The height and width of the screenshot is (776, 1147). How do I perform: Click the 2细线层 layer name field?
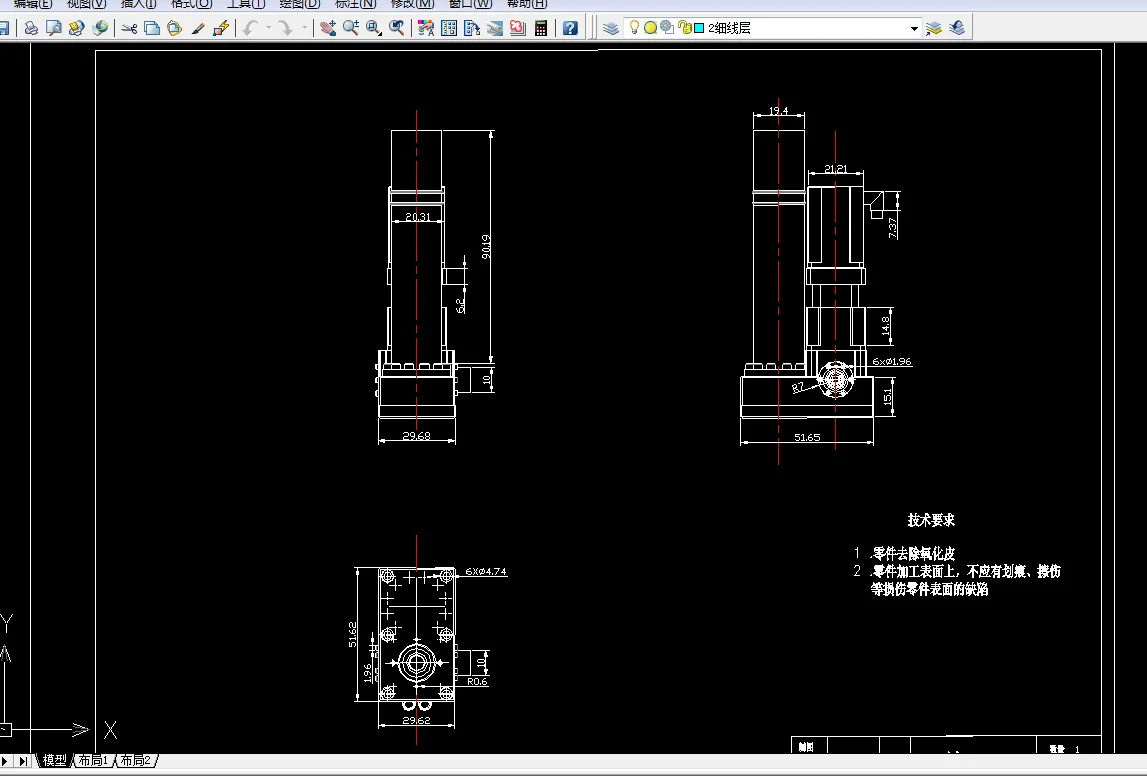(771, 28)
